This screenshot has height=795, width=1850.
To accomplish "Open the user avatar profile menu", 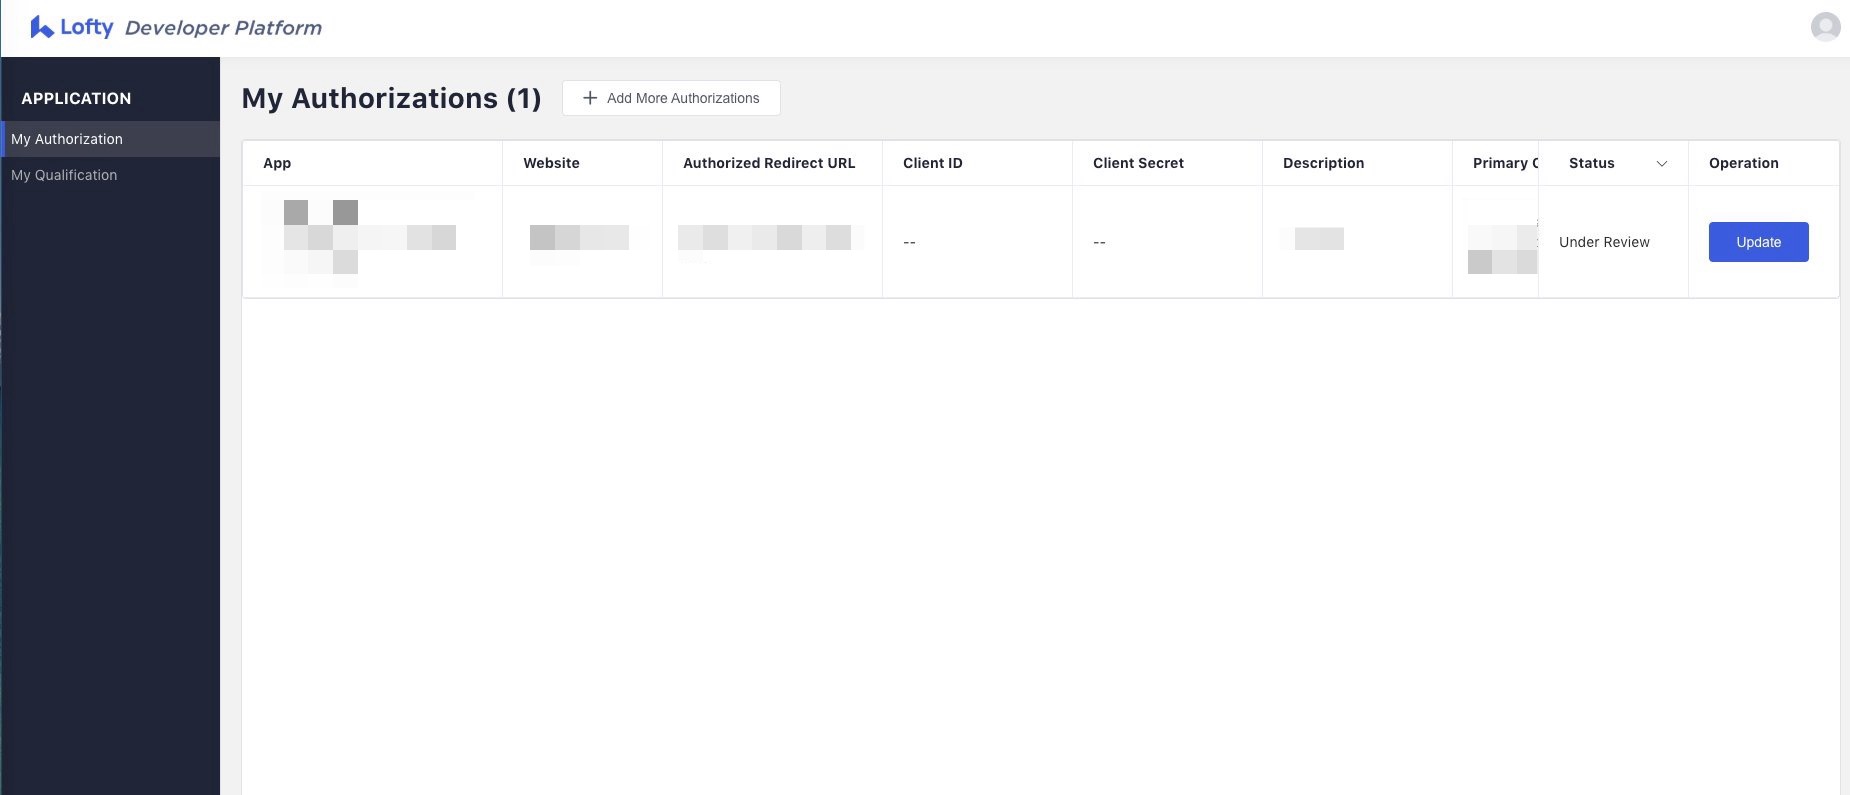I will [1825, 27].
